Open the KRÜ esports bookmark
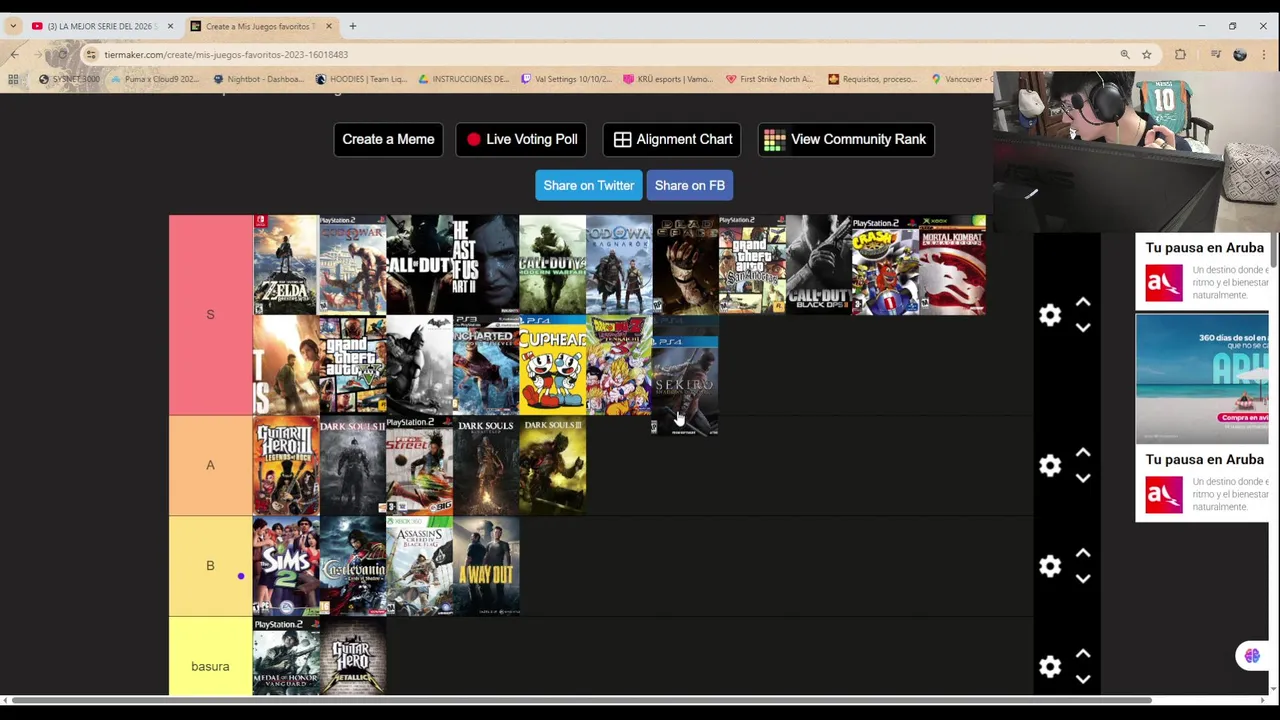1280x720 pixels. [x=668, y=79]
